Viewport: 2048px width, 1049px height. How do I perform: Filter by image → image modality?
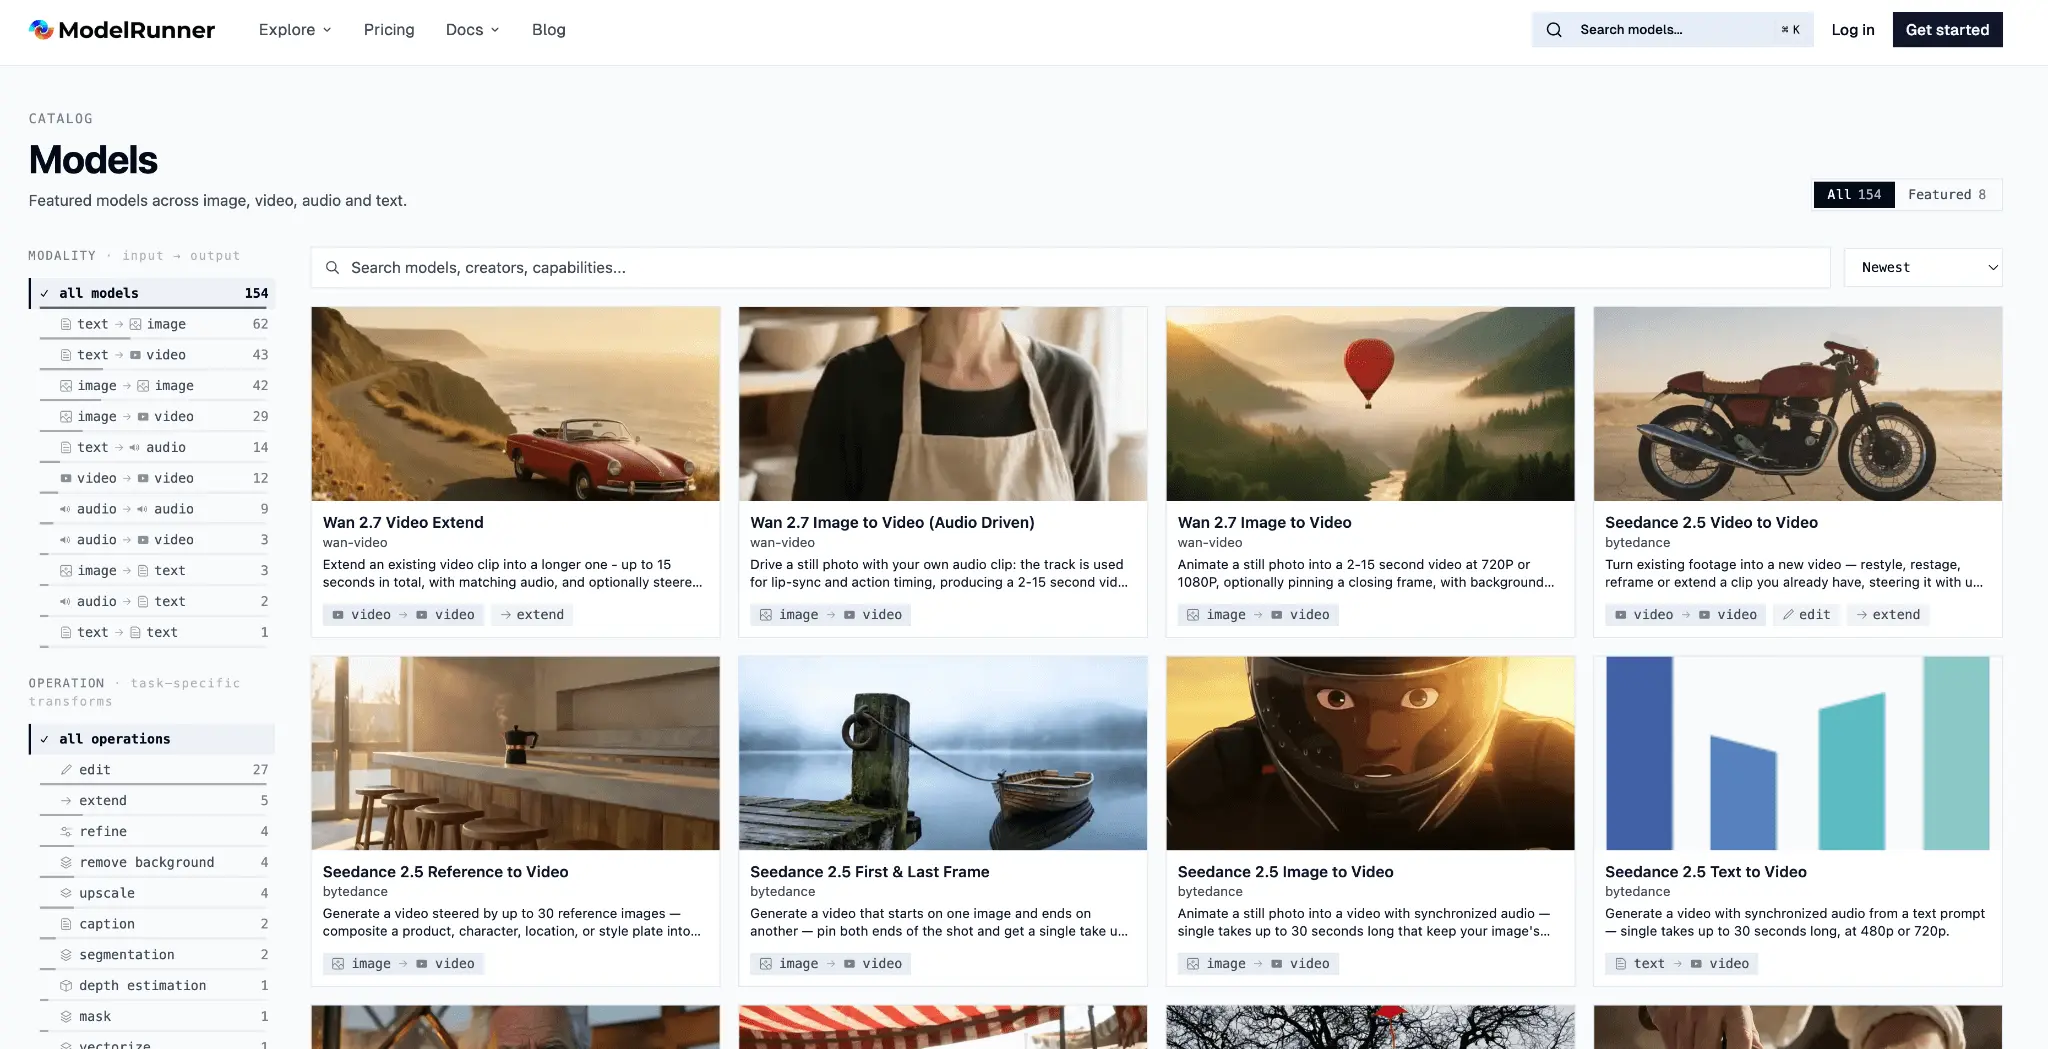[154, 386]
